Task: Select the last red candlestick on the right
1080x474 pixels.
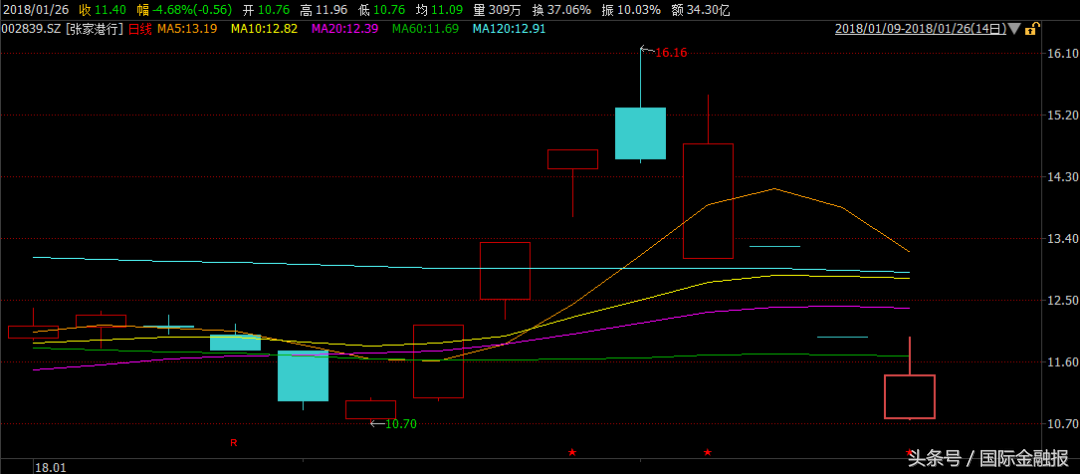Action: tap(909, 396)
